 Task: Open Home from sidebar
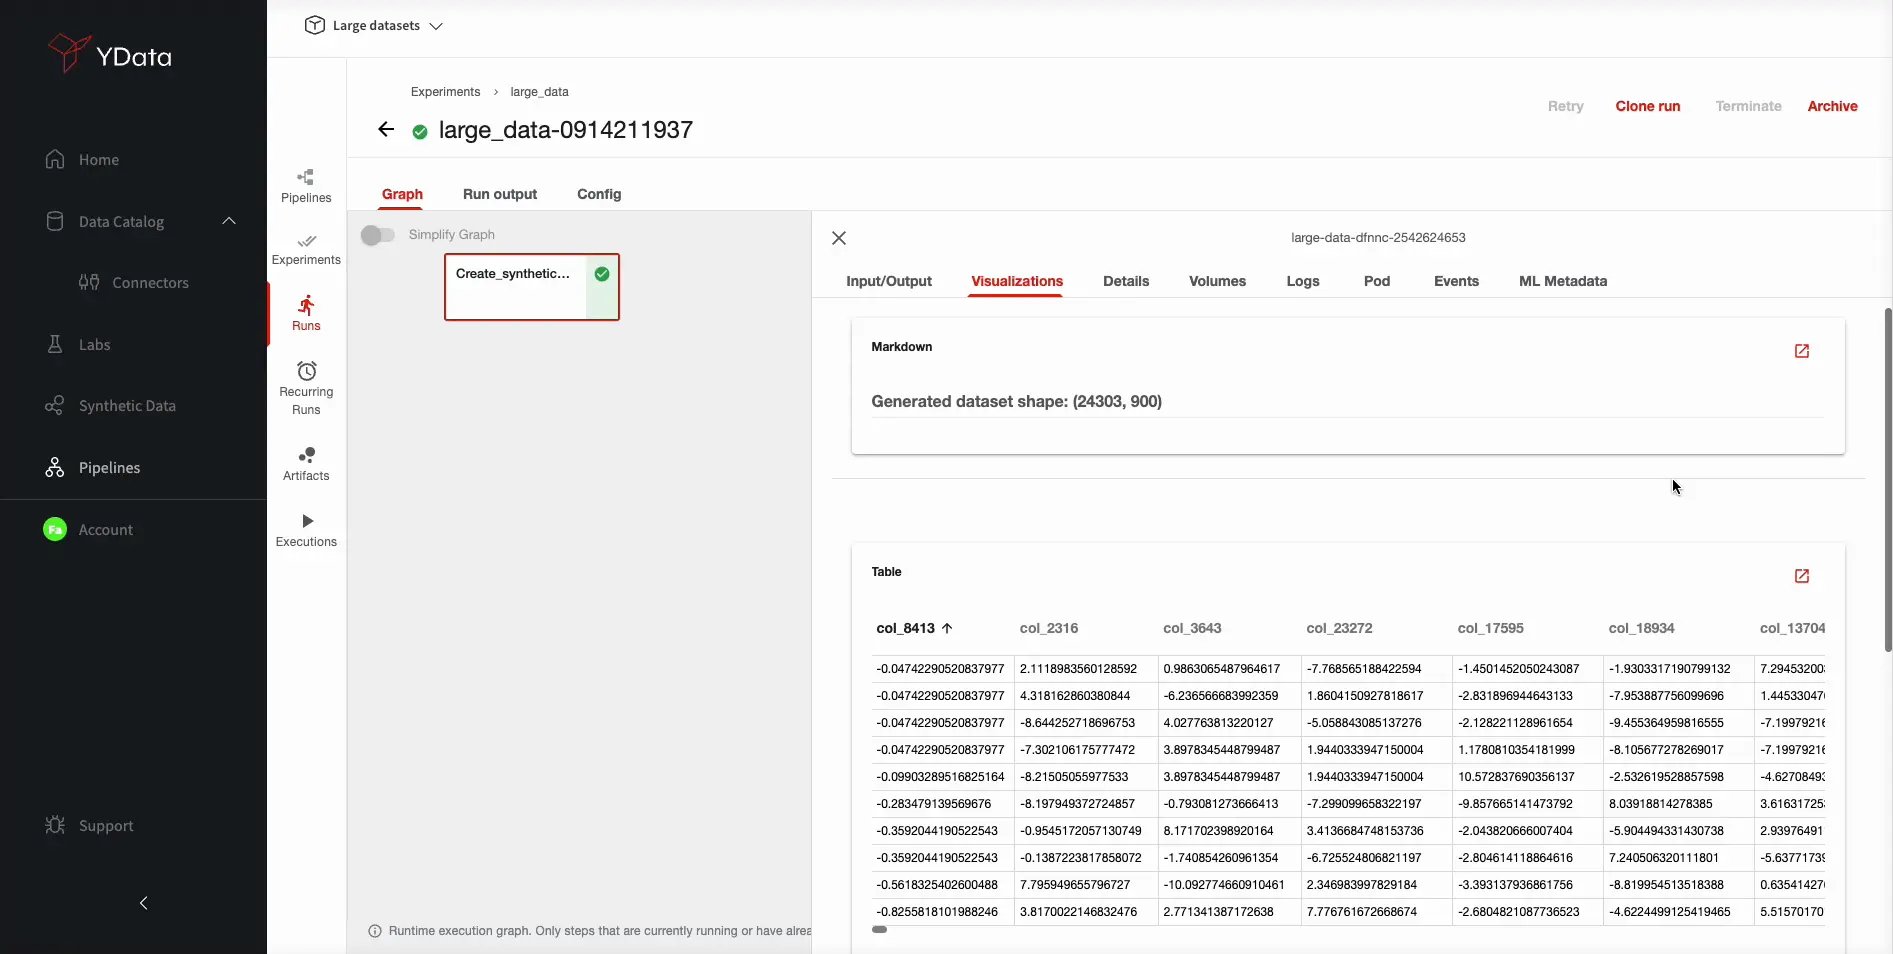pos(82,159)
